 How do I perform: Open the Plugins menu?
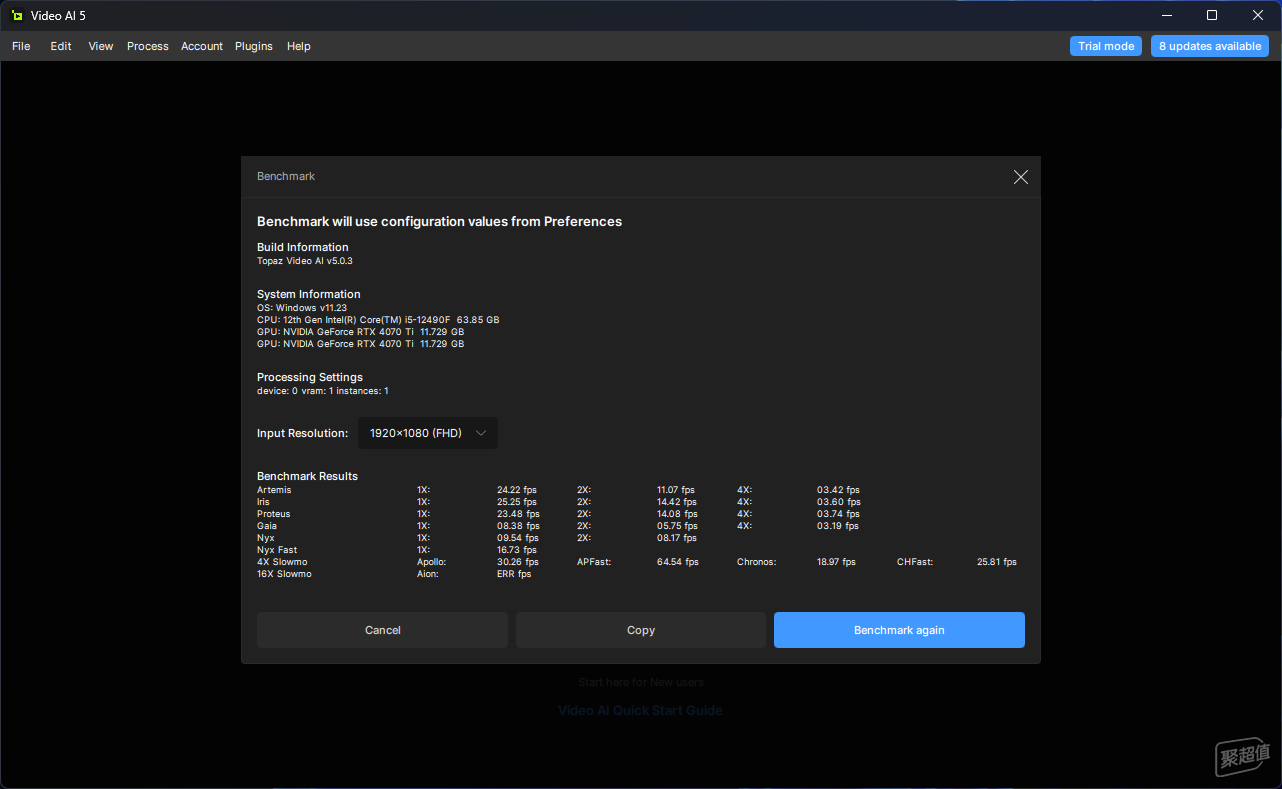(x=254, y=46)
